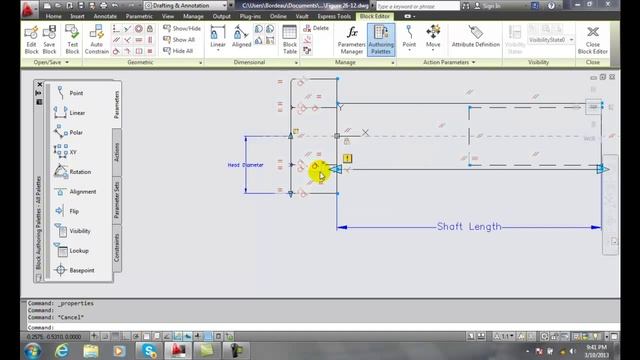Expand the Action Parameters panel
Viewport: 640px width, 360px height.
pyautogui.click(x=449, y=62)
